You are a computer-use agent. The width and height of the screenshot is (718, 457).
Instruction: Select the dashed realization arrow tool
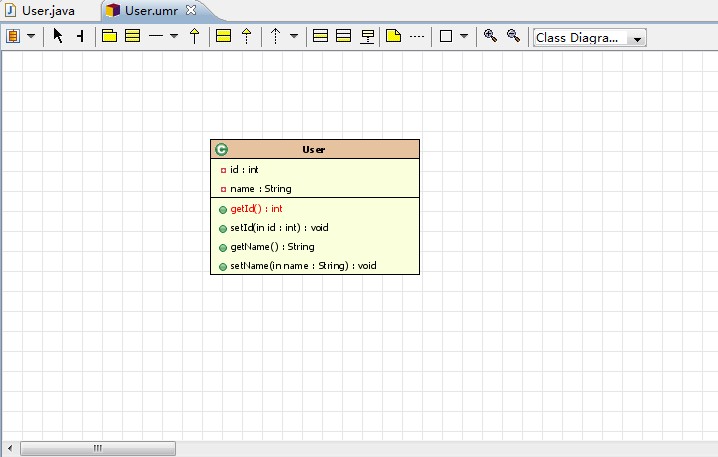click(246, 36)
